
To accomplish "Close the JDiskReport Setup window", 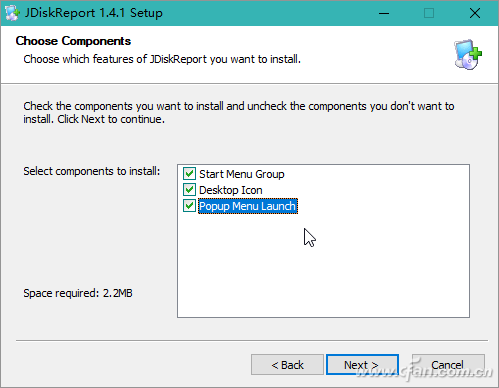I will pyautogui.click(x=475, y=13).
